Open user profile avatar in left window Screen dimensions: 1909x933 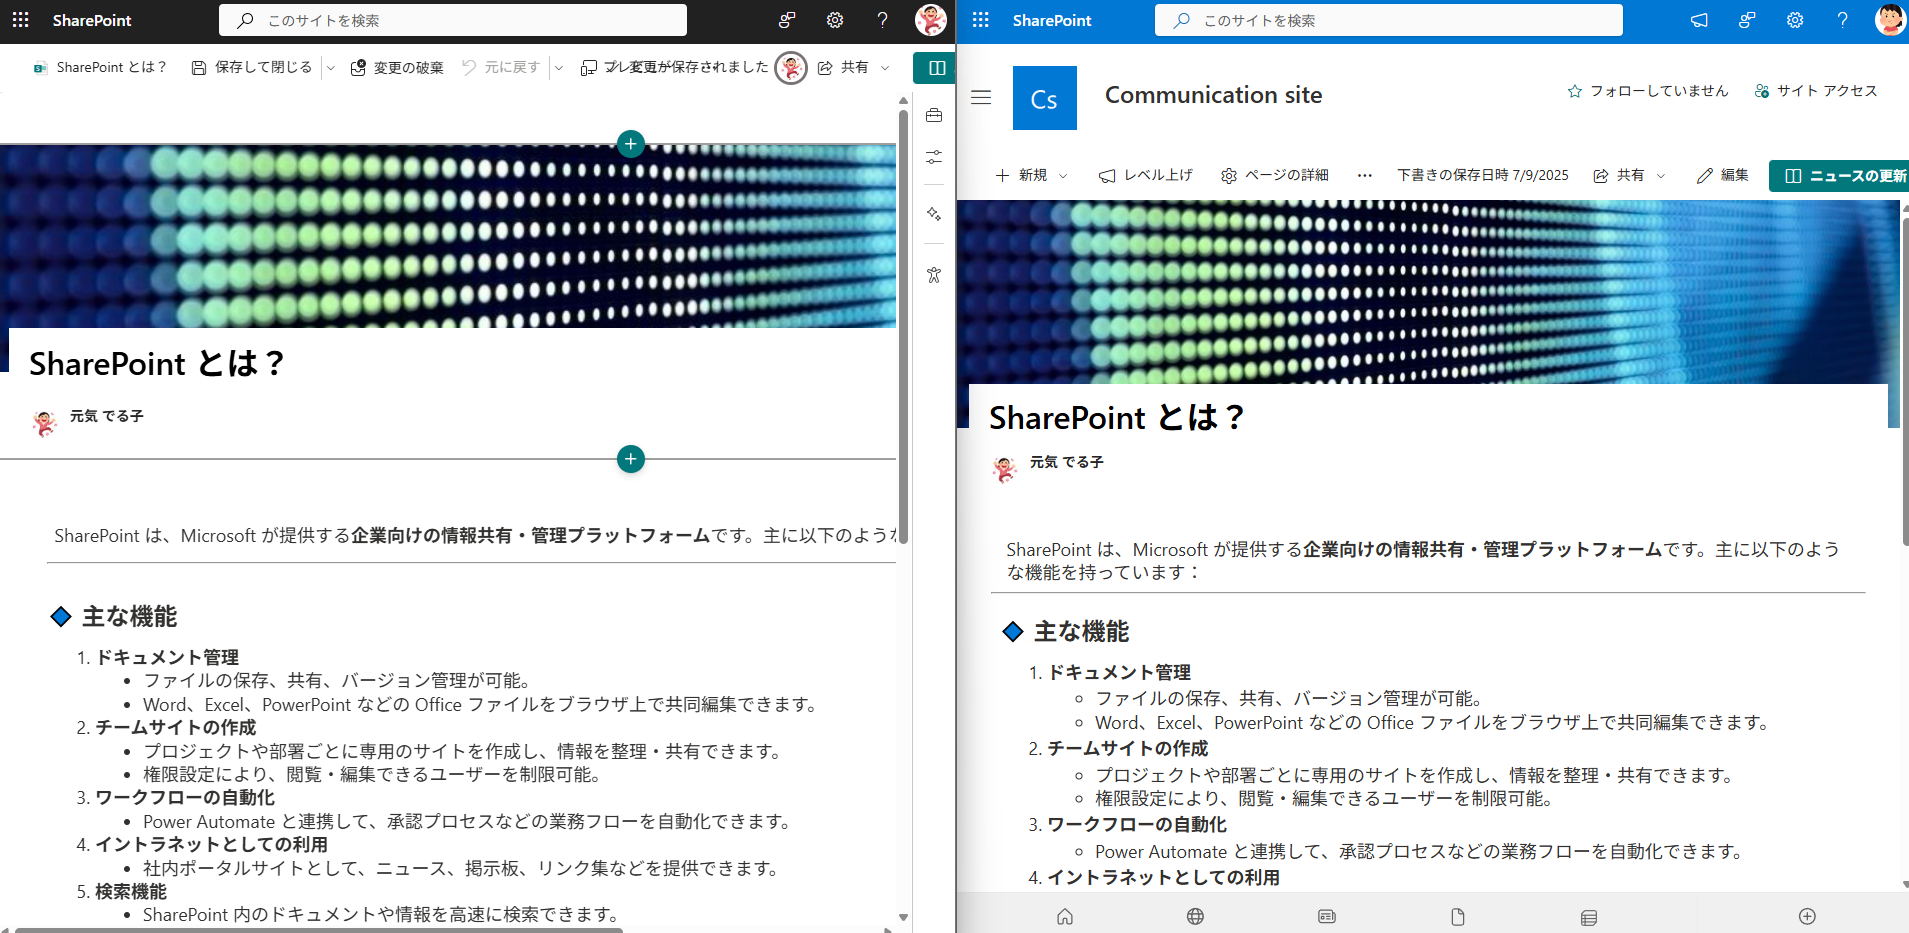(931, 20)
